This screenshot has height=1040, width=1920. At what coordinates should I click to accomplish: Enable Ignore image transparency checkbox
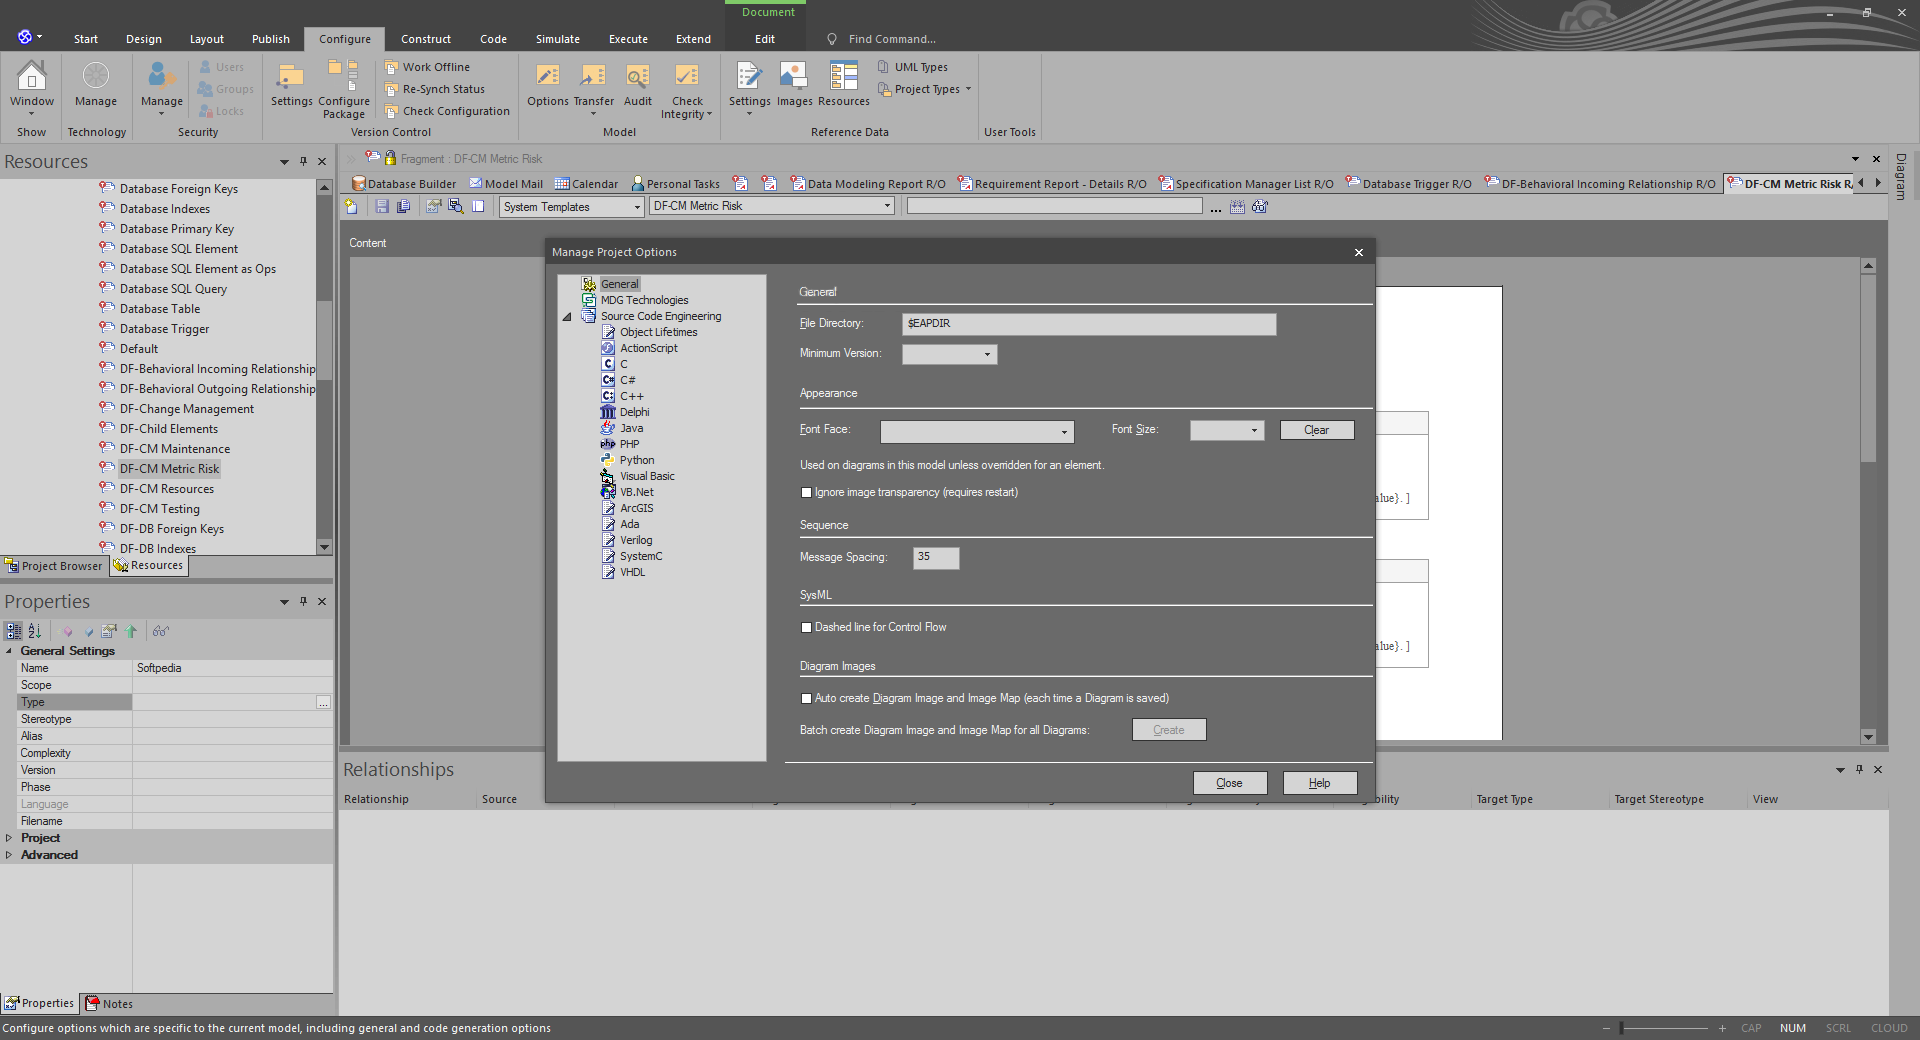tap(806, 493)
